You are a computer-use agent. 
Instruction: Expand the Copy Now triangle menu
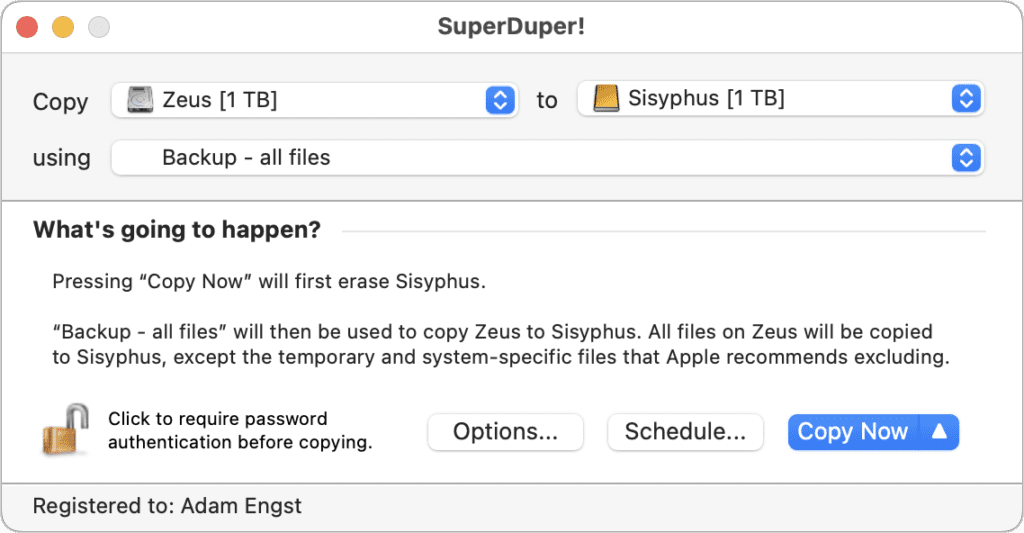pos(939,432)
